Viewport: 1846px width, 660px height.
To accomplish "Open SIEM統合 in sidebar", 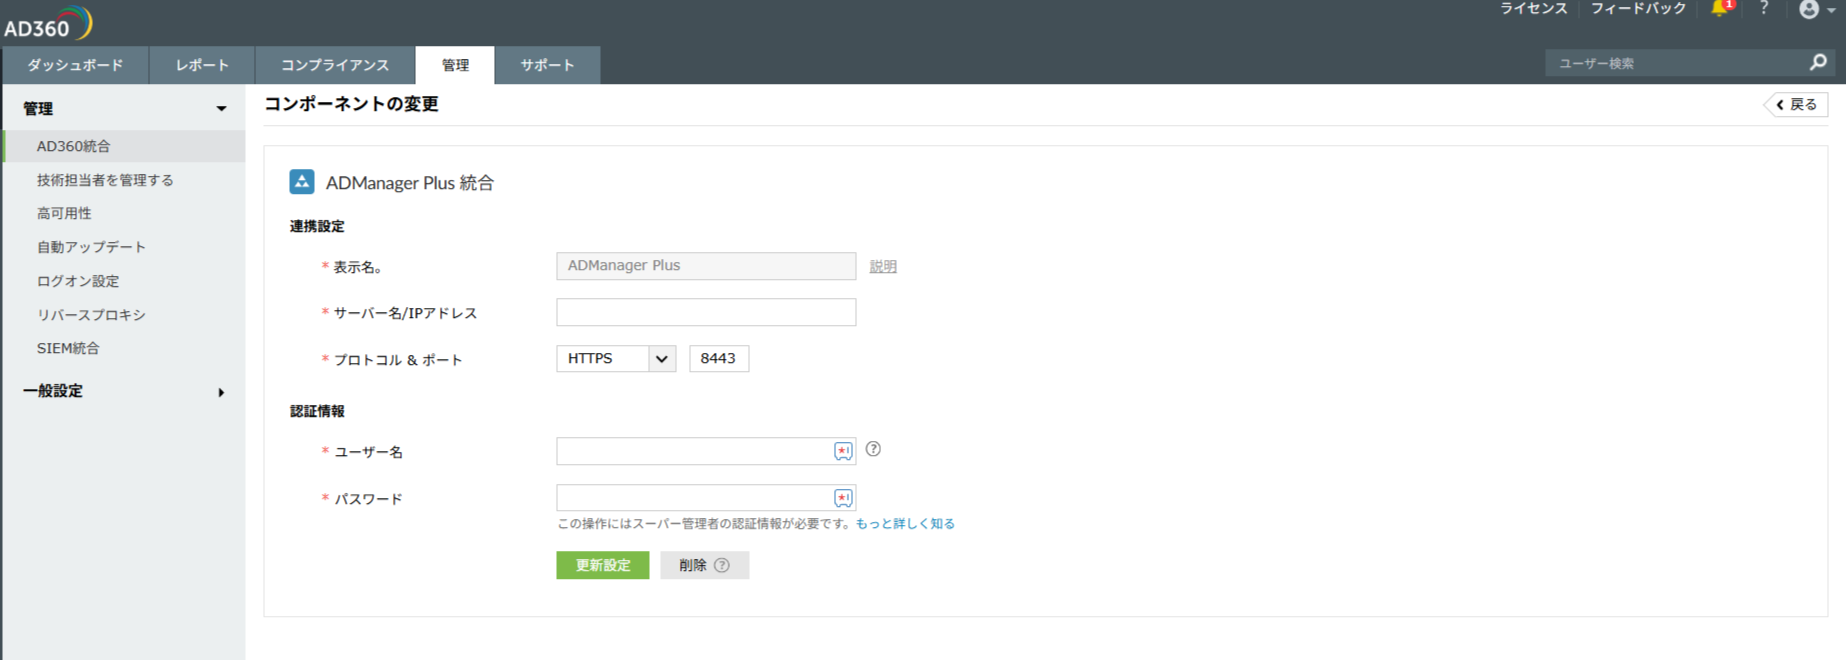I will (68, 348).
